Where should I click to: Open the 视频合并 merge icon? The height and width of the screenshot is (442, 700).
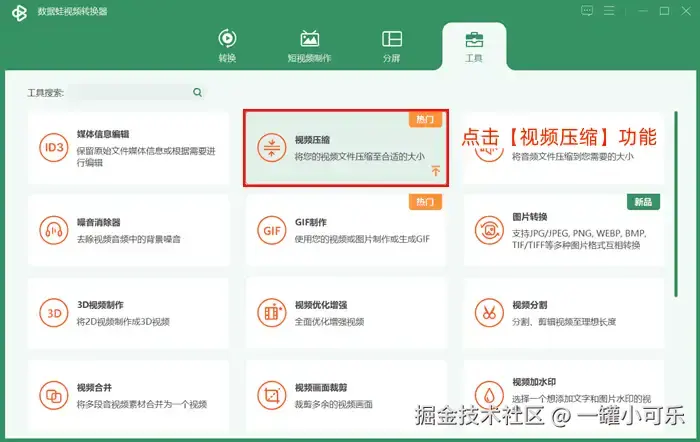[54, 396]
